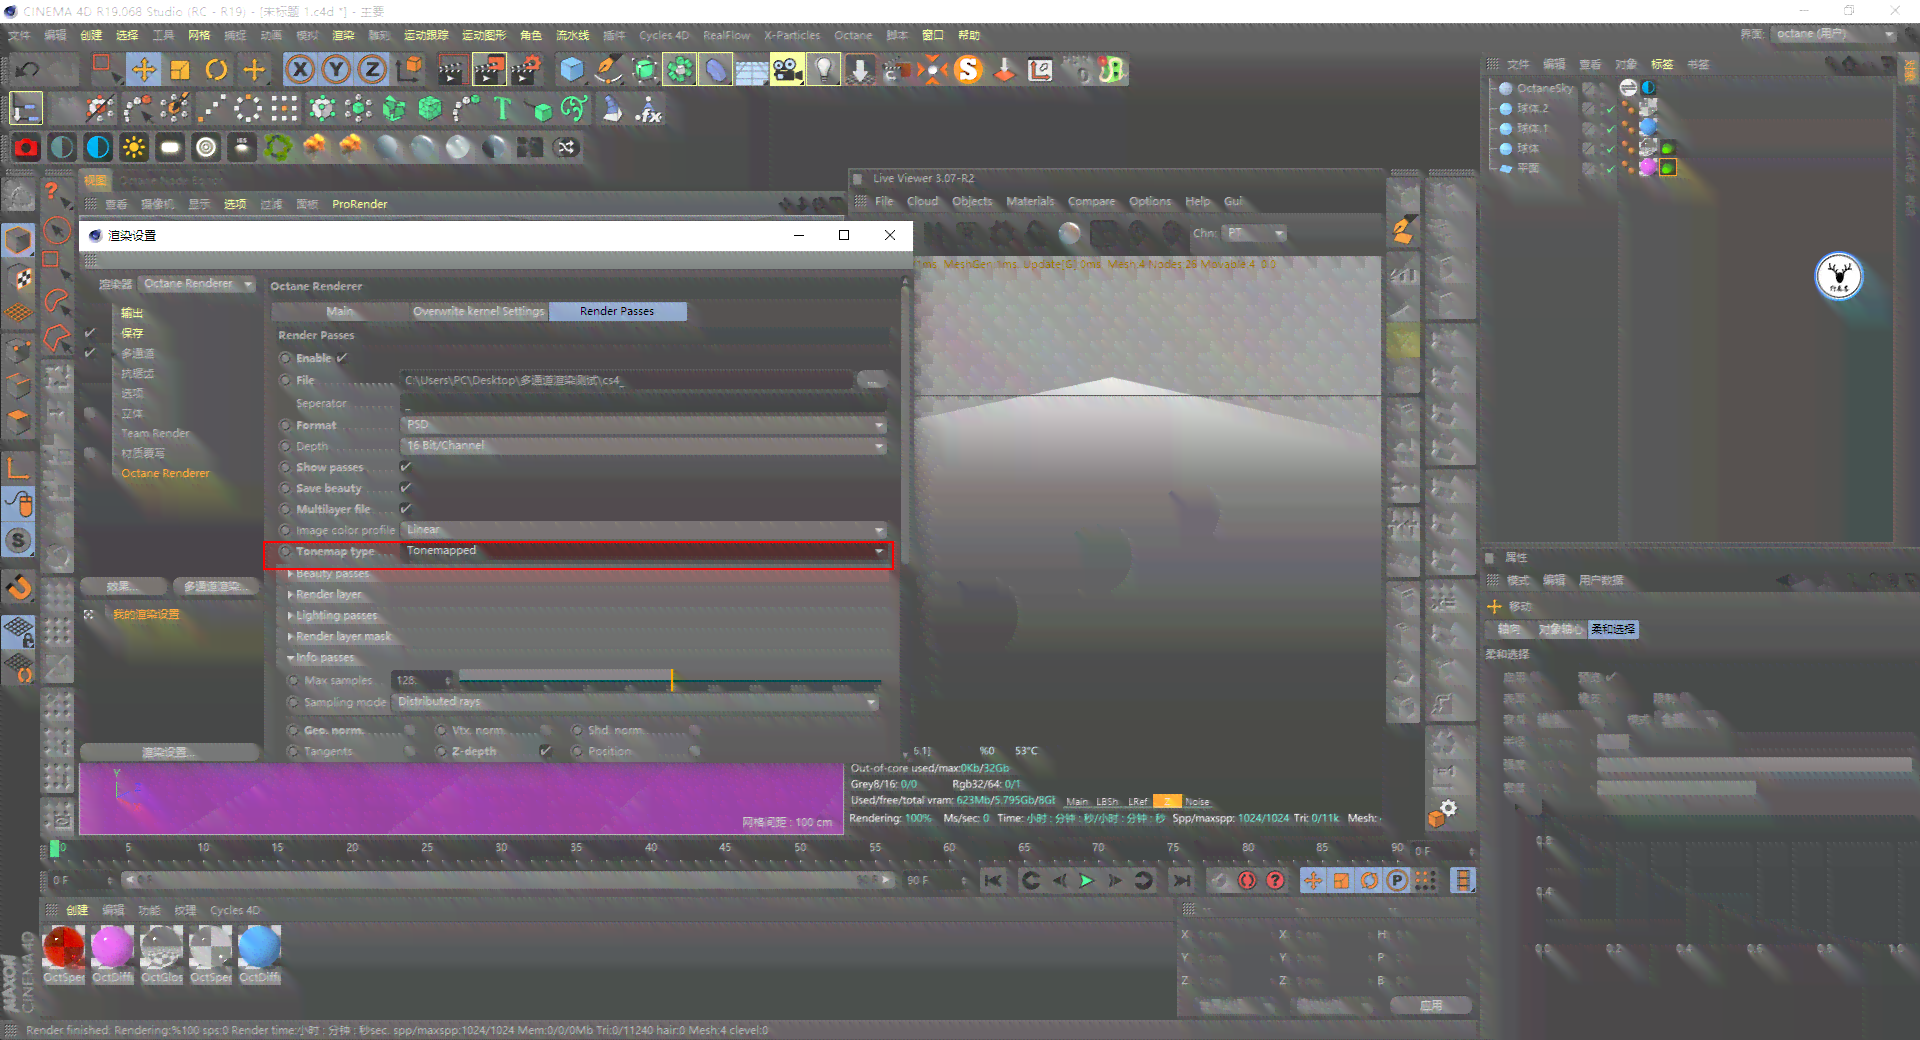This screenshot has height=1040, width=1920.
Task: Open Live Viewer Objects menu
Action: coord(972,201)
